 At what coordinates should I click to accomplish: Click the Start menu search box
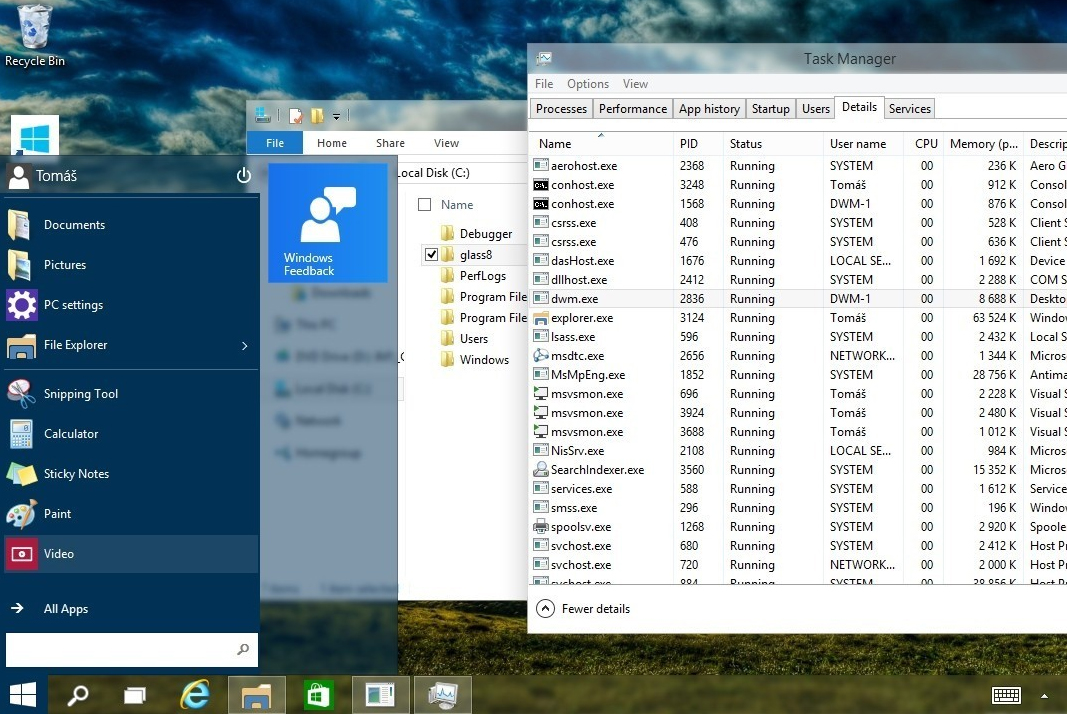click(x=120, y=650)
